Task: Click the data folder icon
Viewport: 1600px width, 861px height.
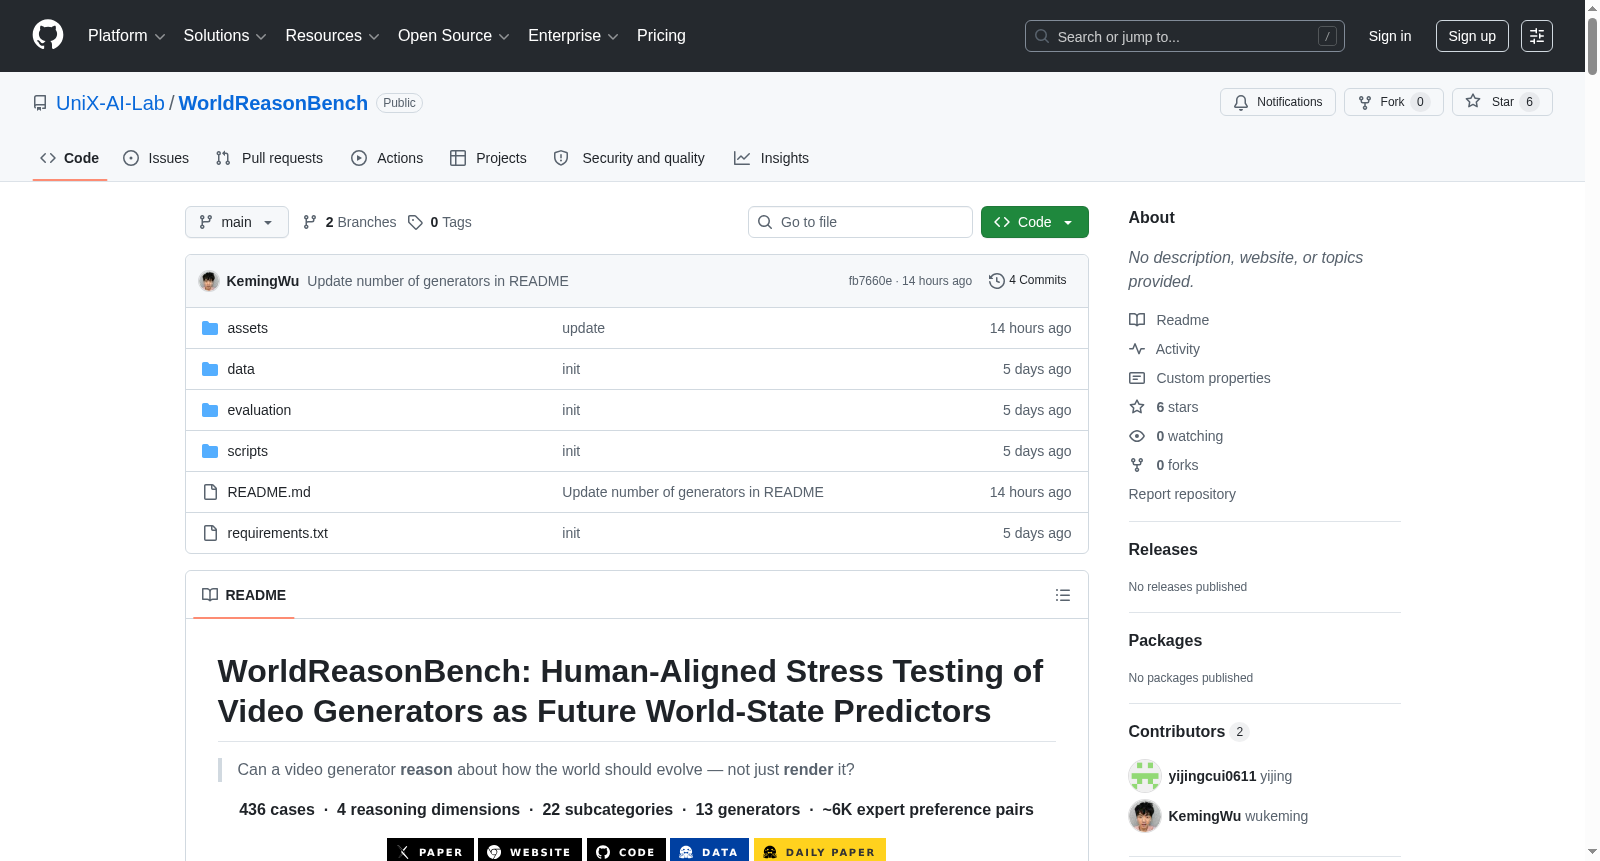Action: pyautogui.click(x=210, y=369)
